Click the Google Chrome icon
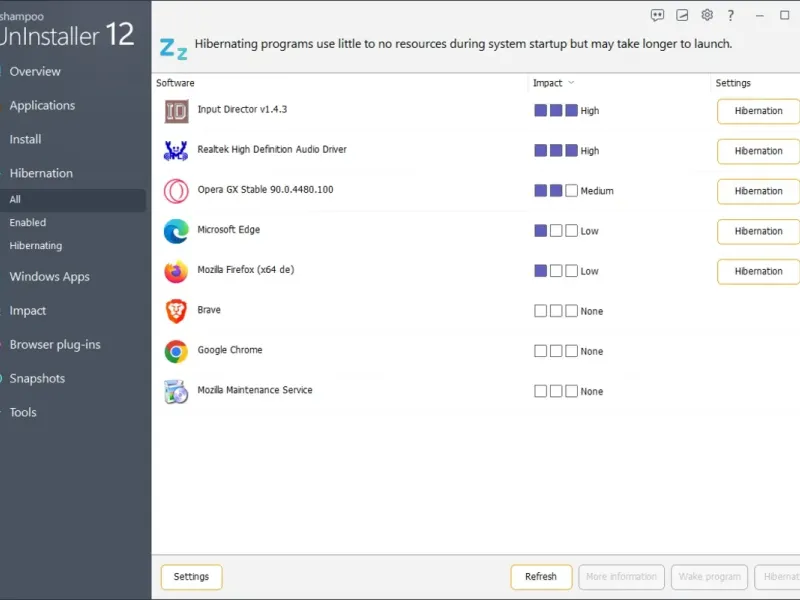 click(176, 351)
